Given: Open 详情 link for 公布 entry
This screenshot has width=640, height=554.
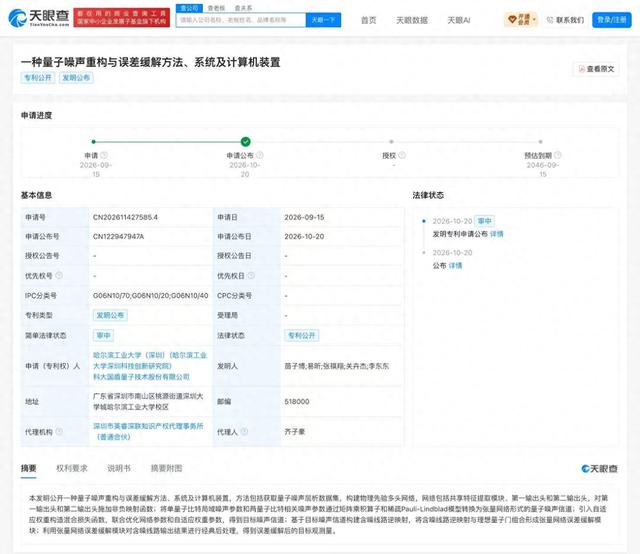Looking at the screenshot, I should [455, 265].
